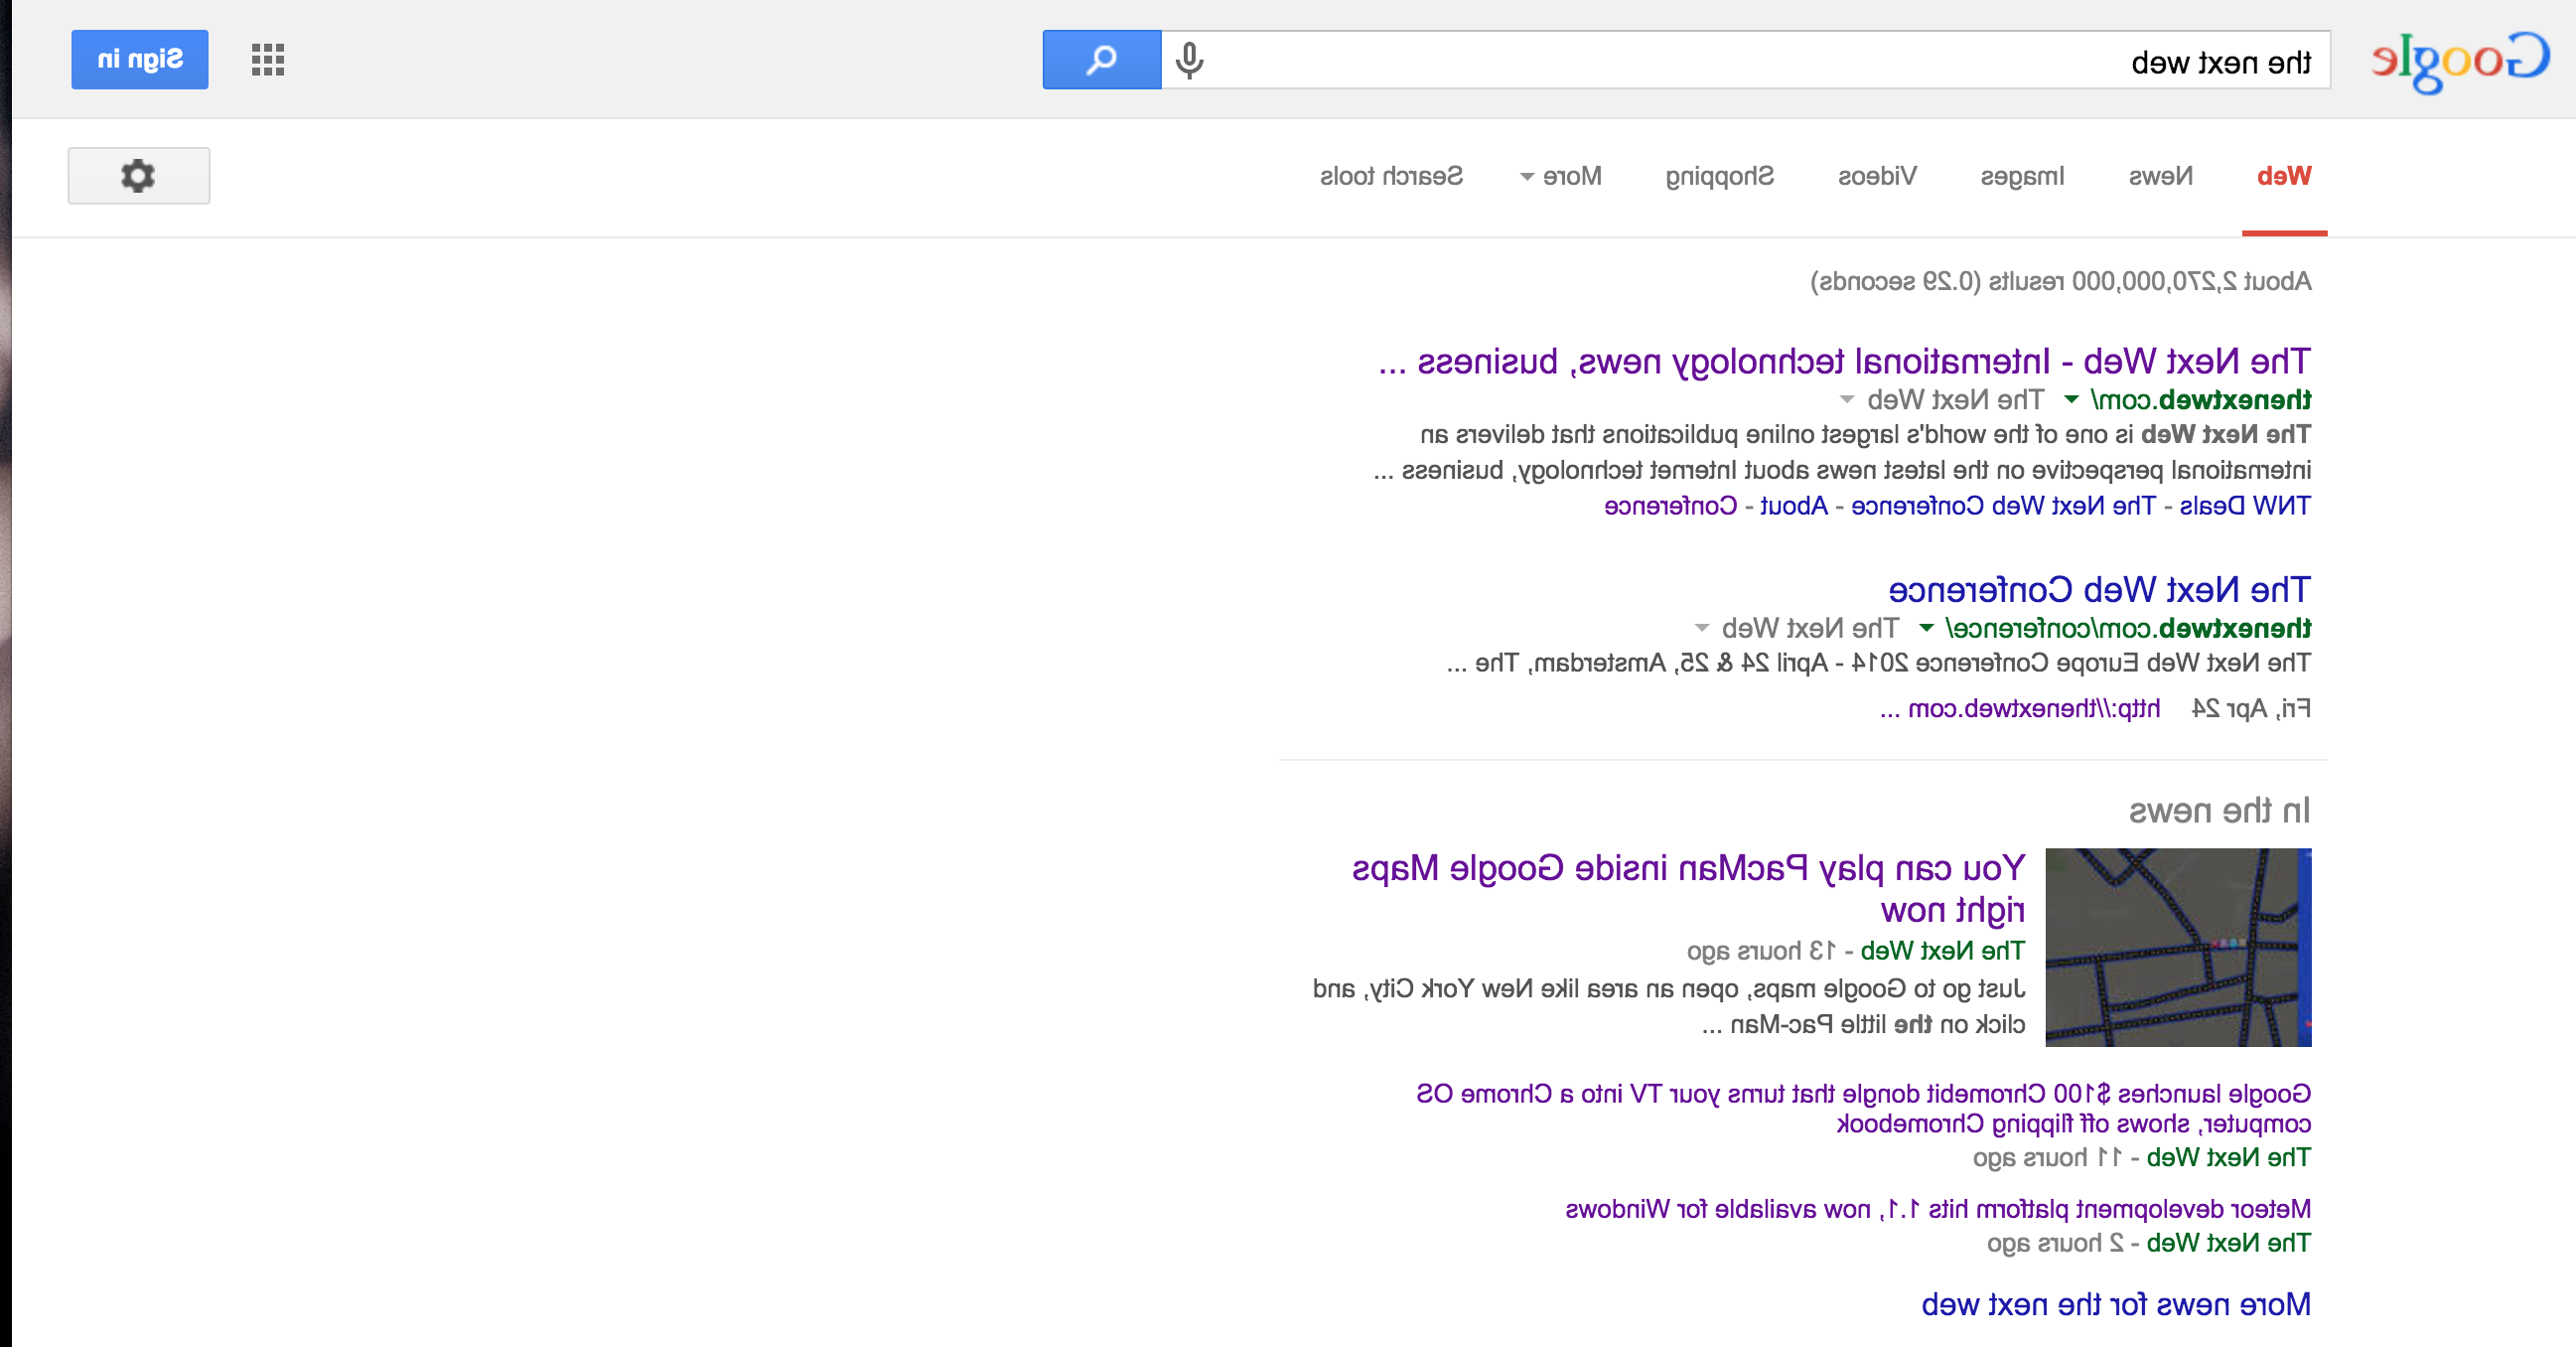
Task: Switch to the Images tab
Action: 2022,177
